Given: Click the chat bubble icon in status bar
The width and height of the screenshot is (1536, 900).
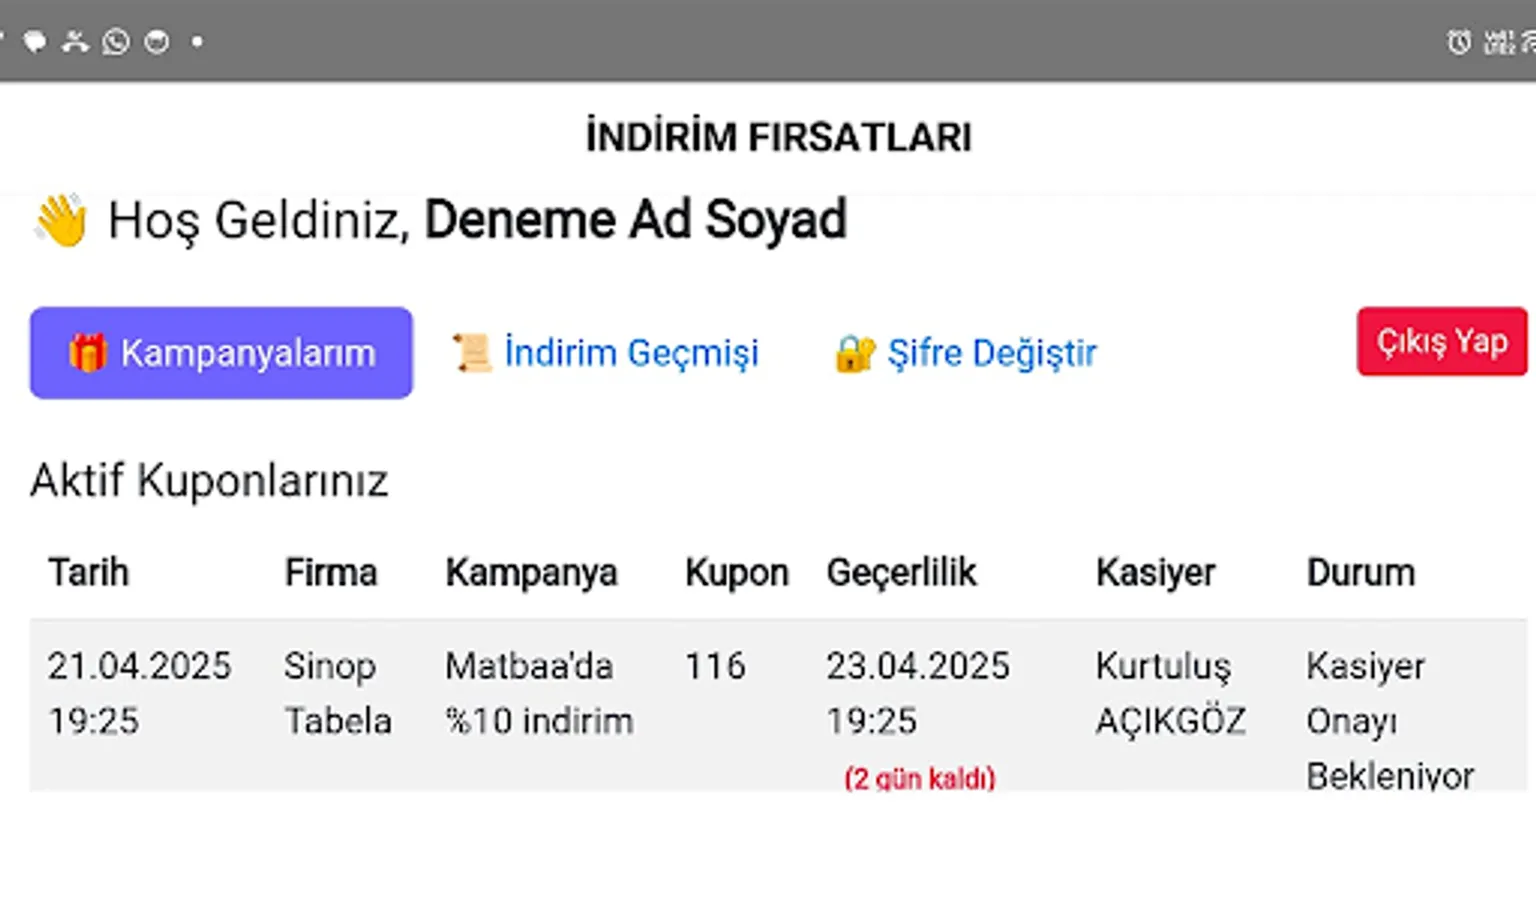Looking at the screenshot, I should coord(37,42).
